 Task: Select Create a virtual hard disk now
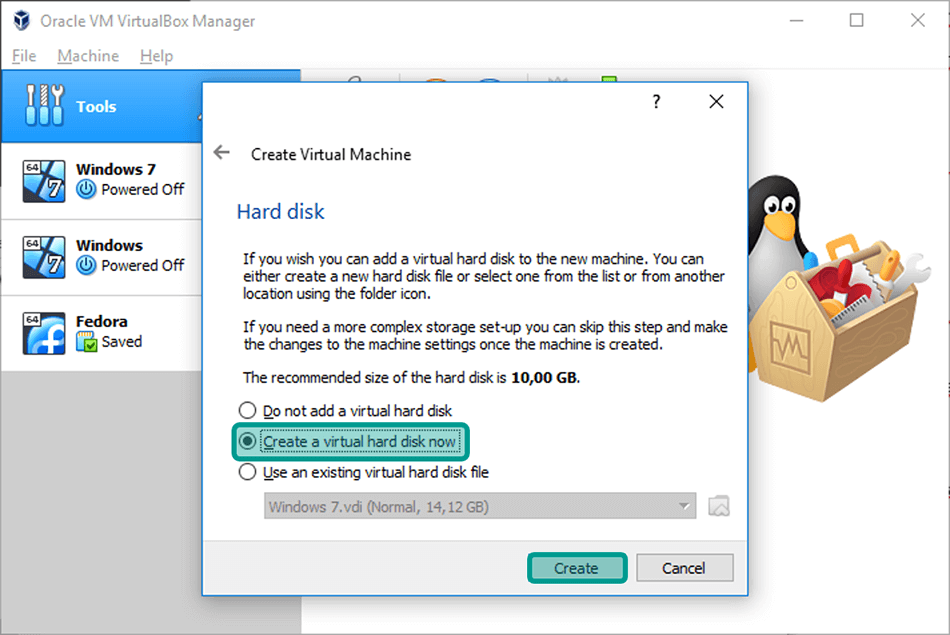point(350,442)
